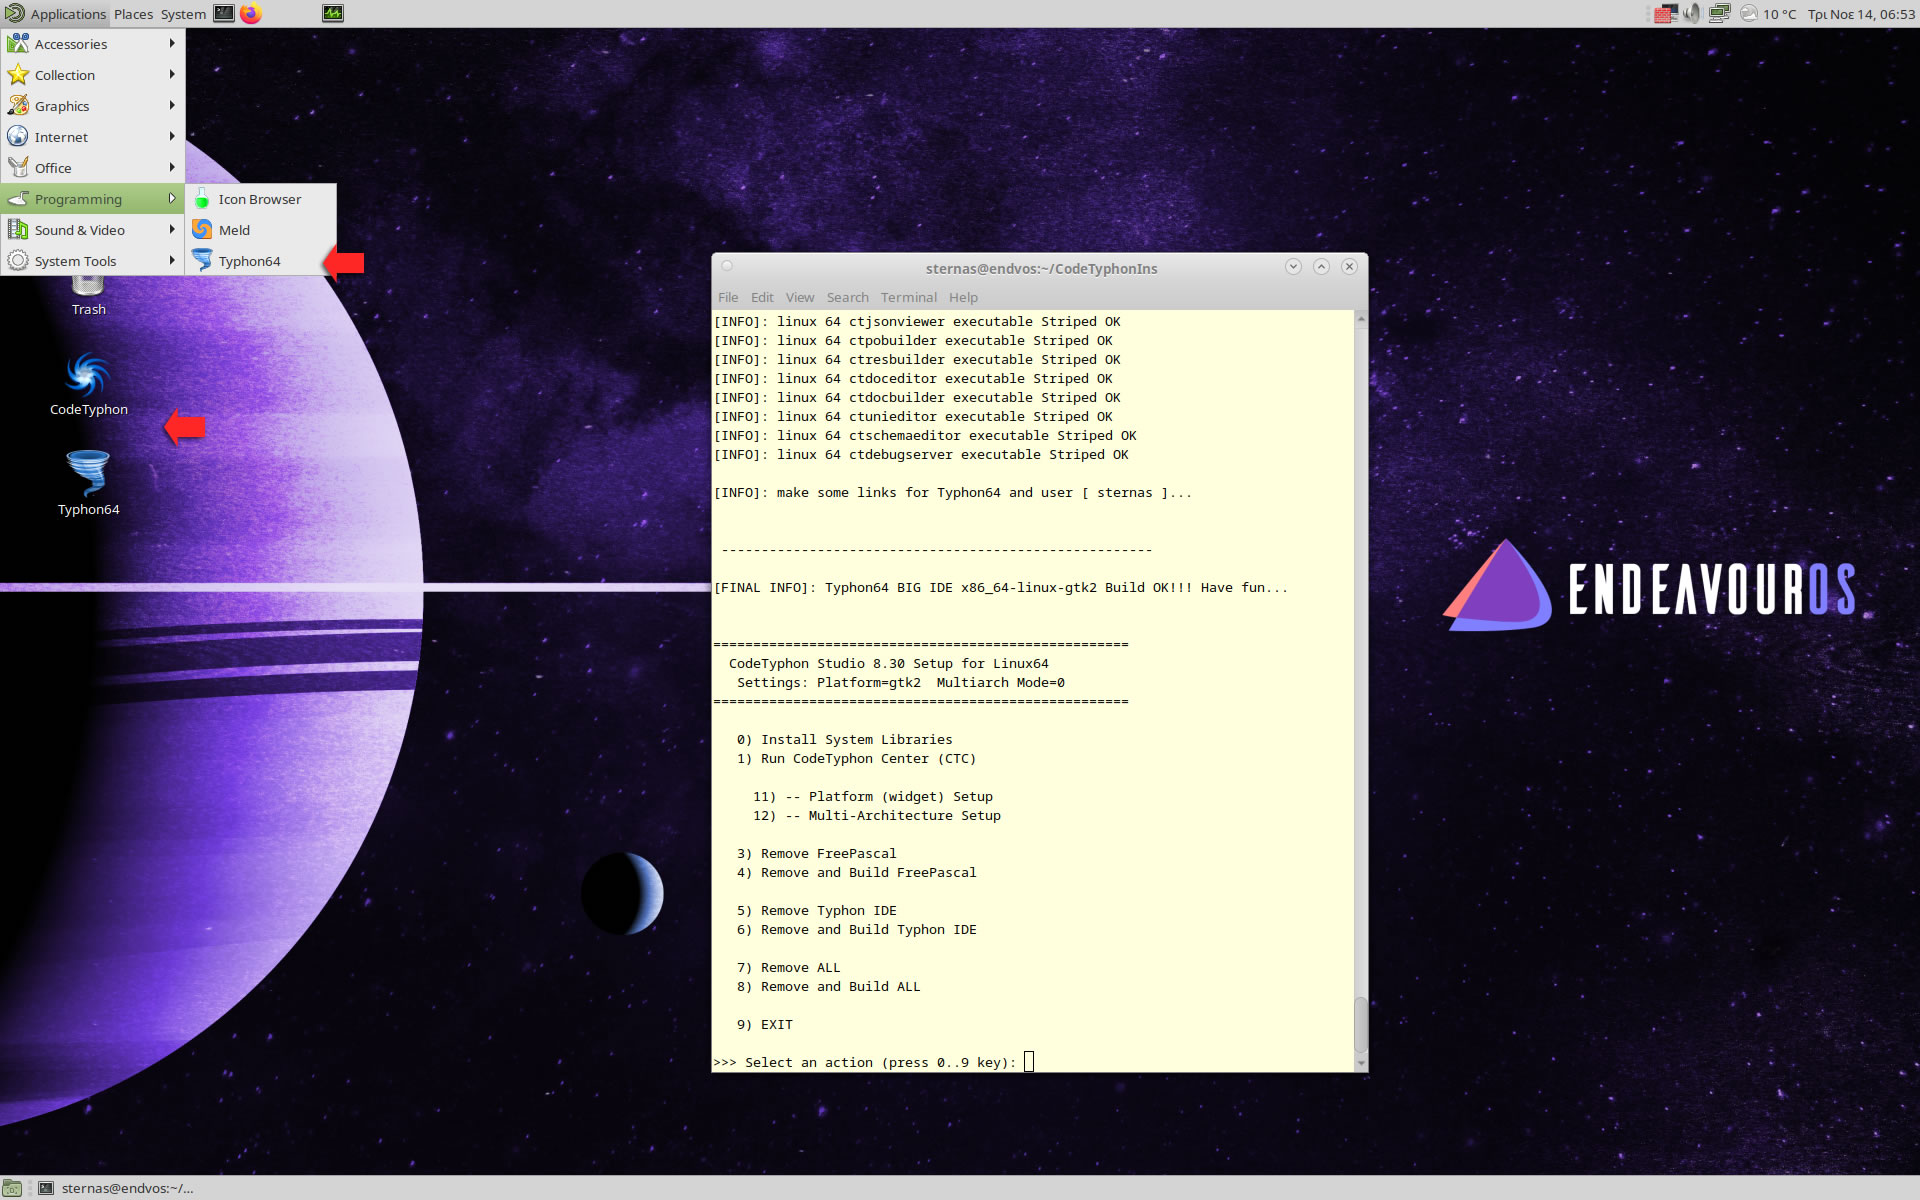Click the Accessories category icon
The image size is (1920, 1200).
(x=18, y=43)
